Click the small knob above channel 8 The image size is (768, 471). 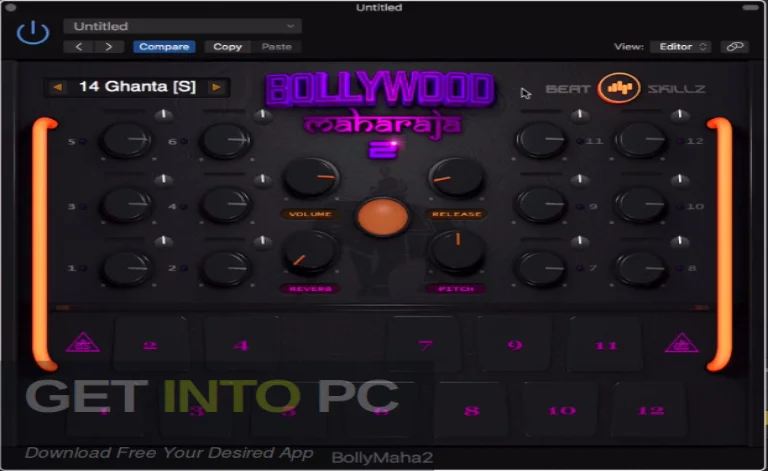tap(680, 241)
